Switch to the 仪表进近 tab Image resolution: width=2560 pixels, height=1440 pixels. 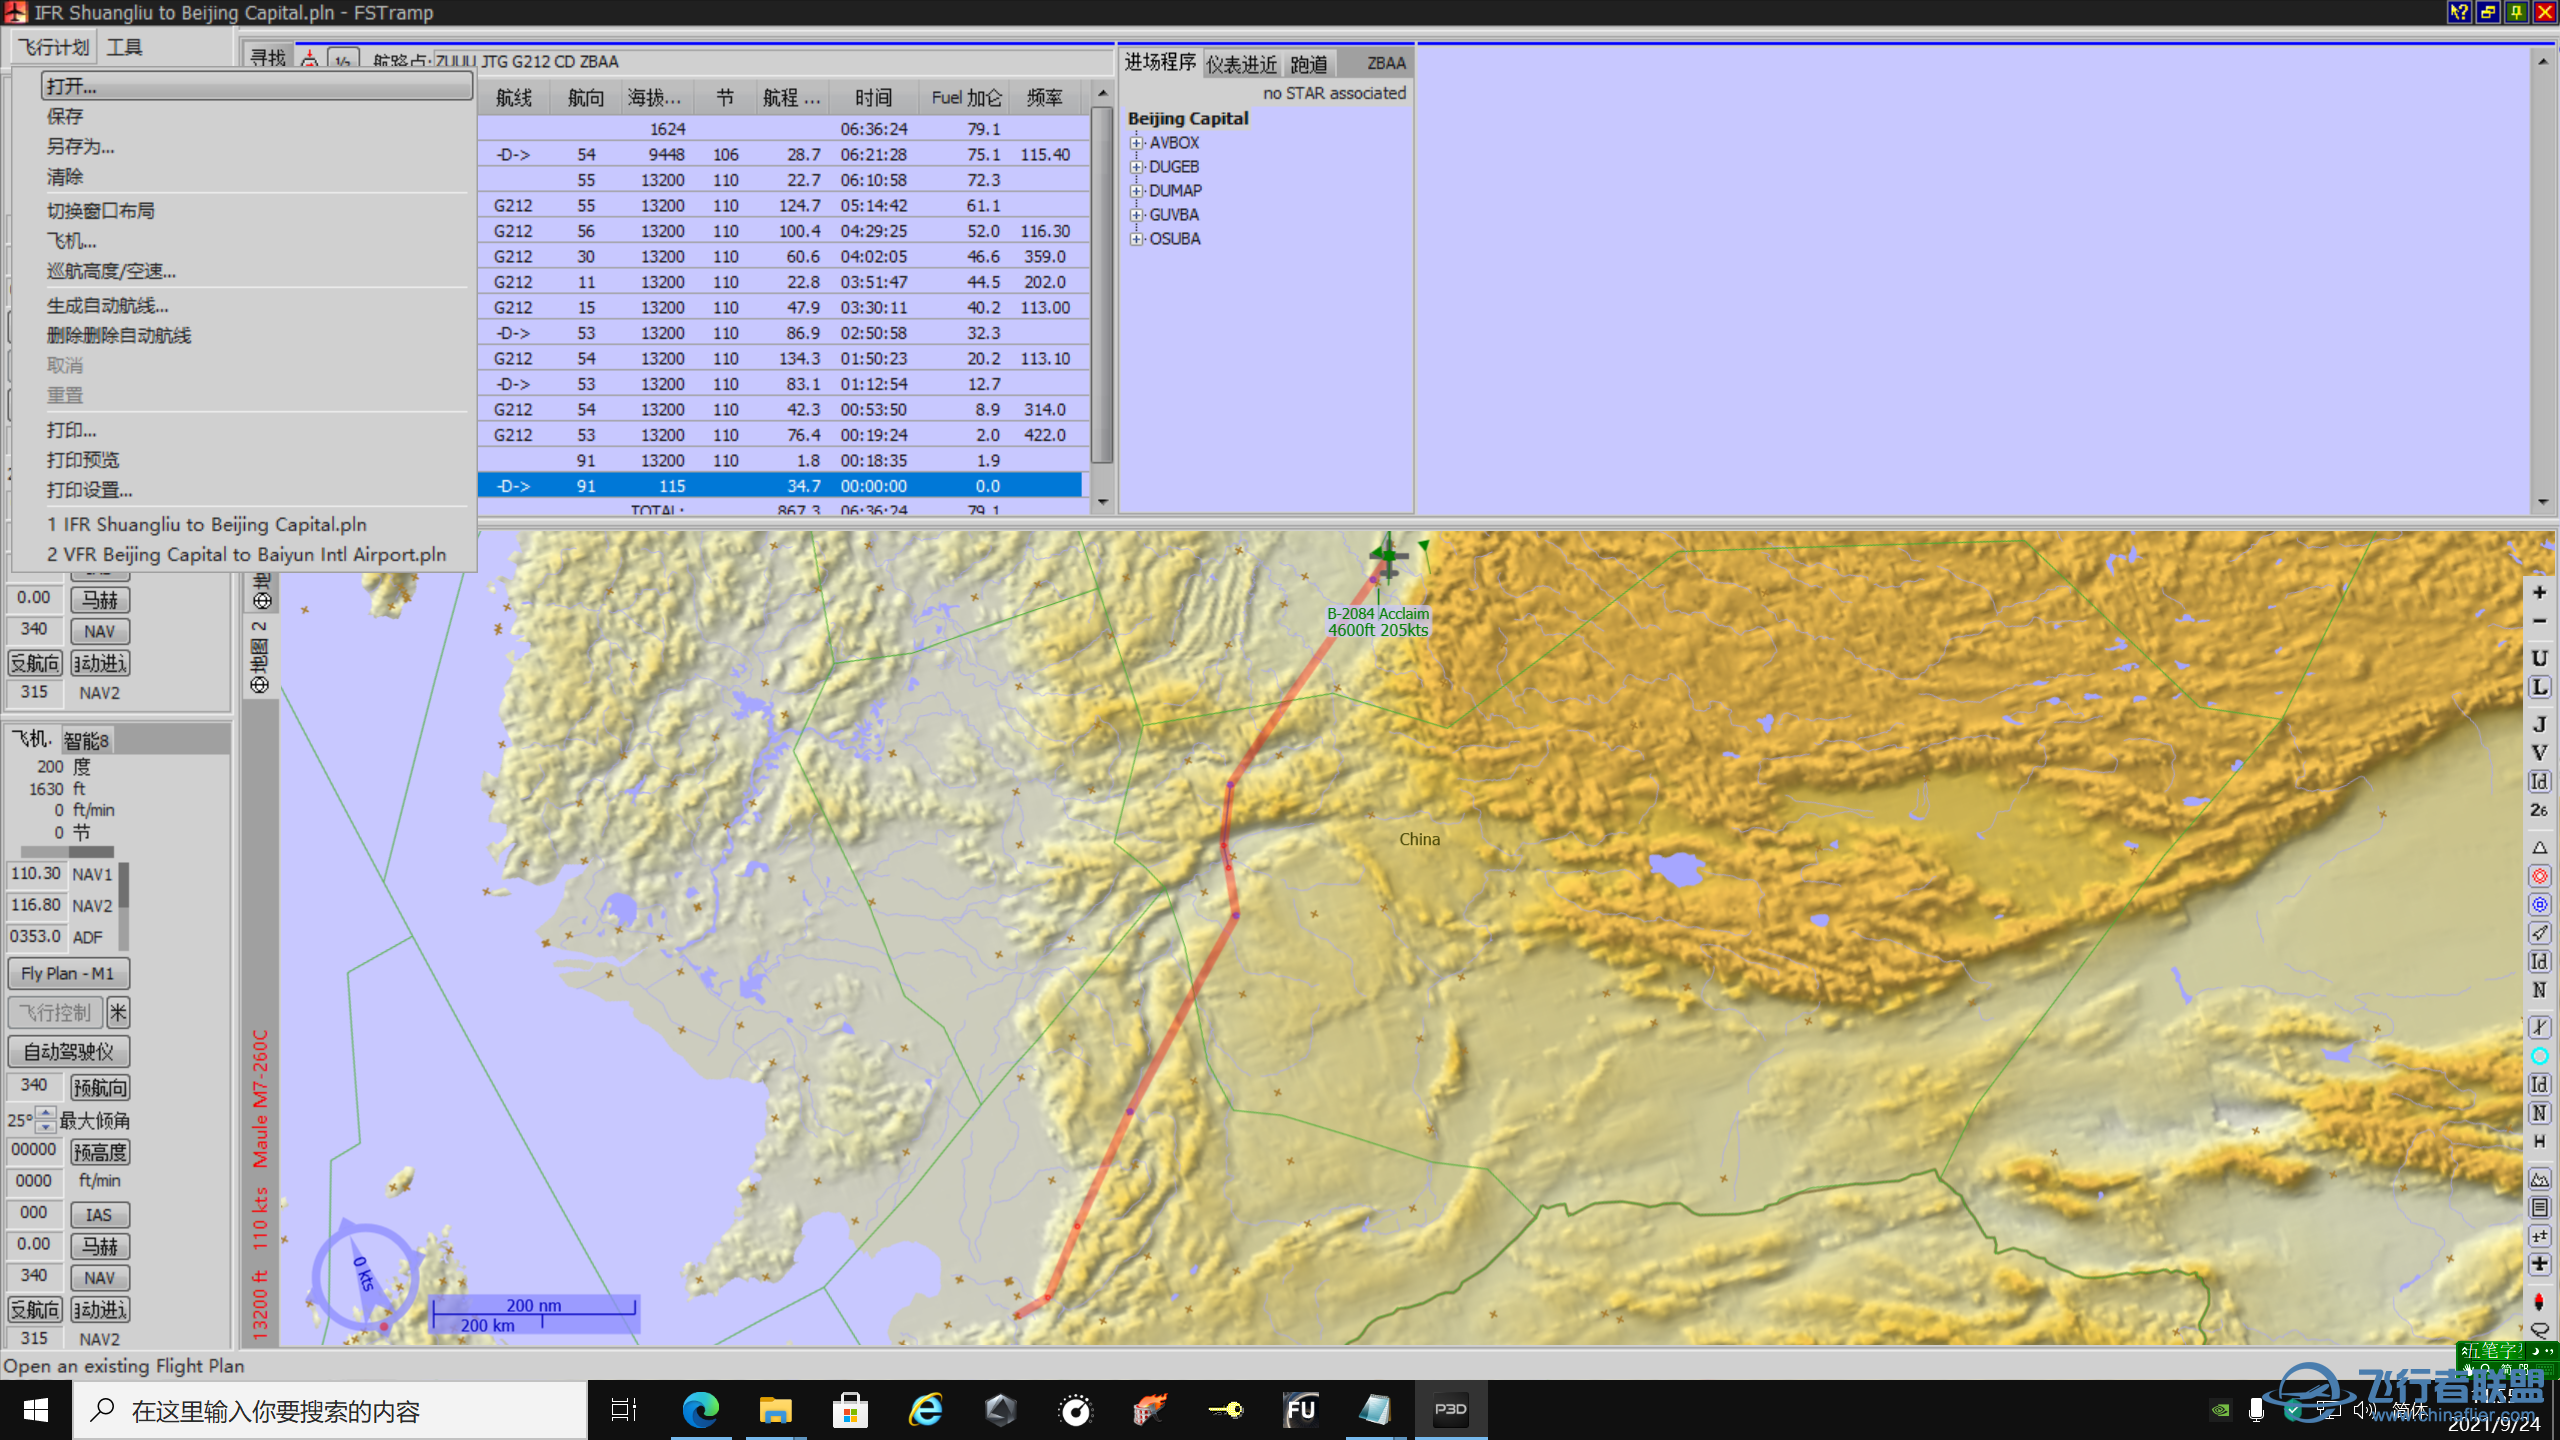pos(1241,63)
